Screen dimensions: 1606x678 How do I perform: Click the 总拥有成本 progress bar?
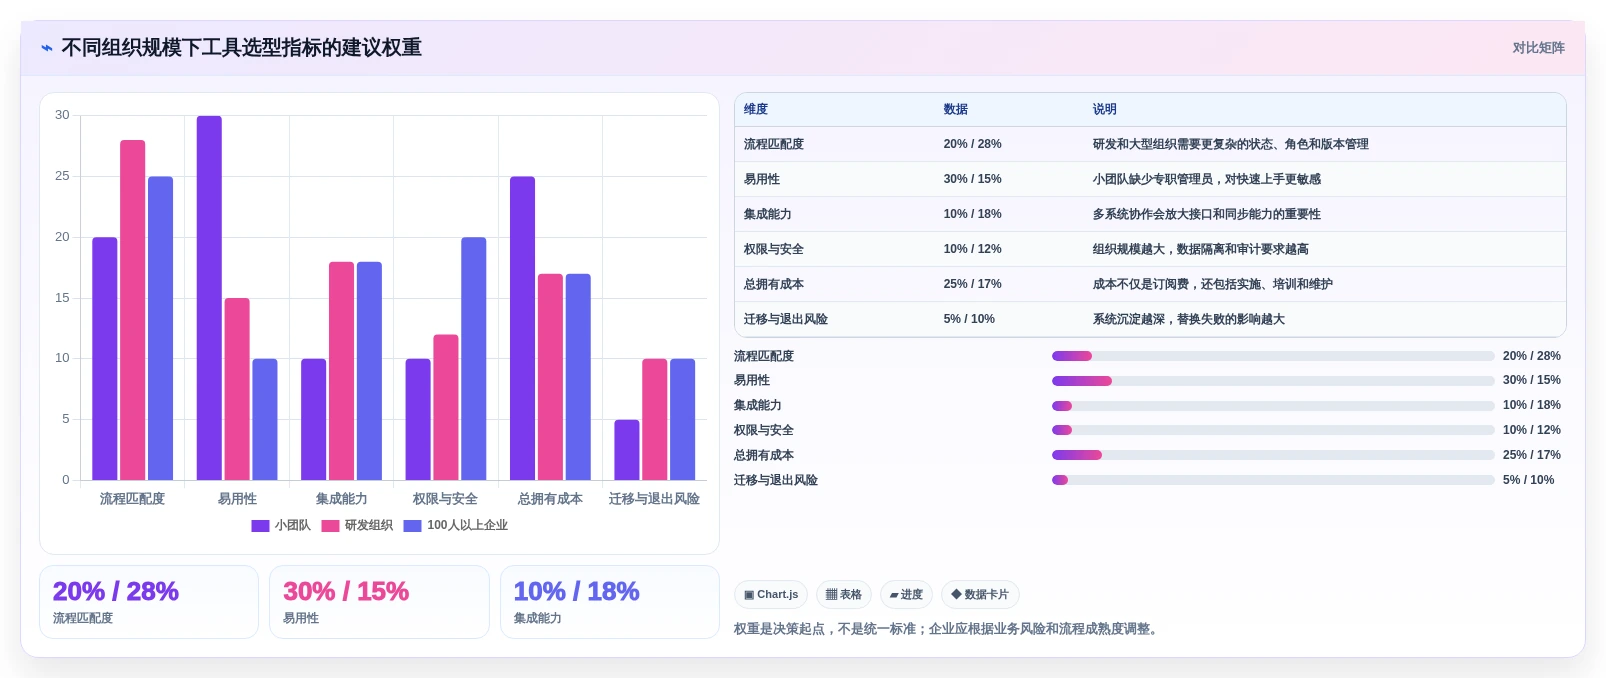[1273, 455]
